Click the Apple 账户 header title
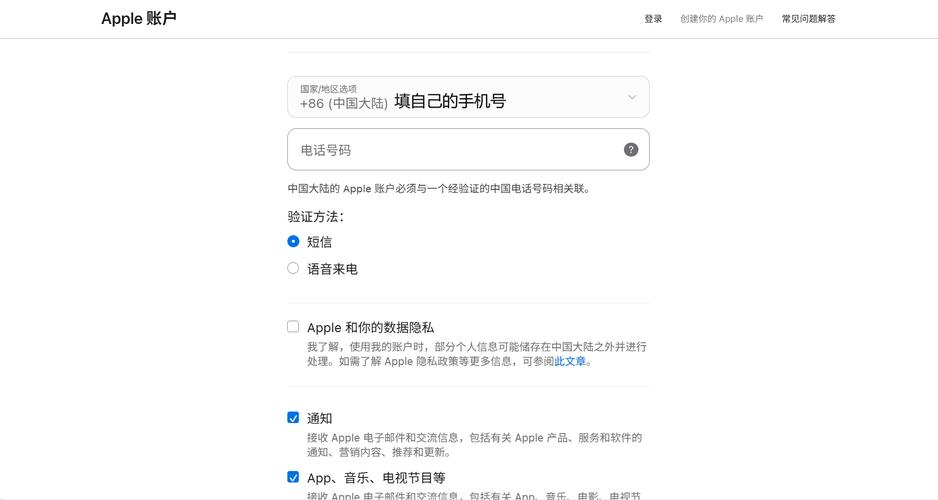 coord(139,19)
